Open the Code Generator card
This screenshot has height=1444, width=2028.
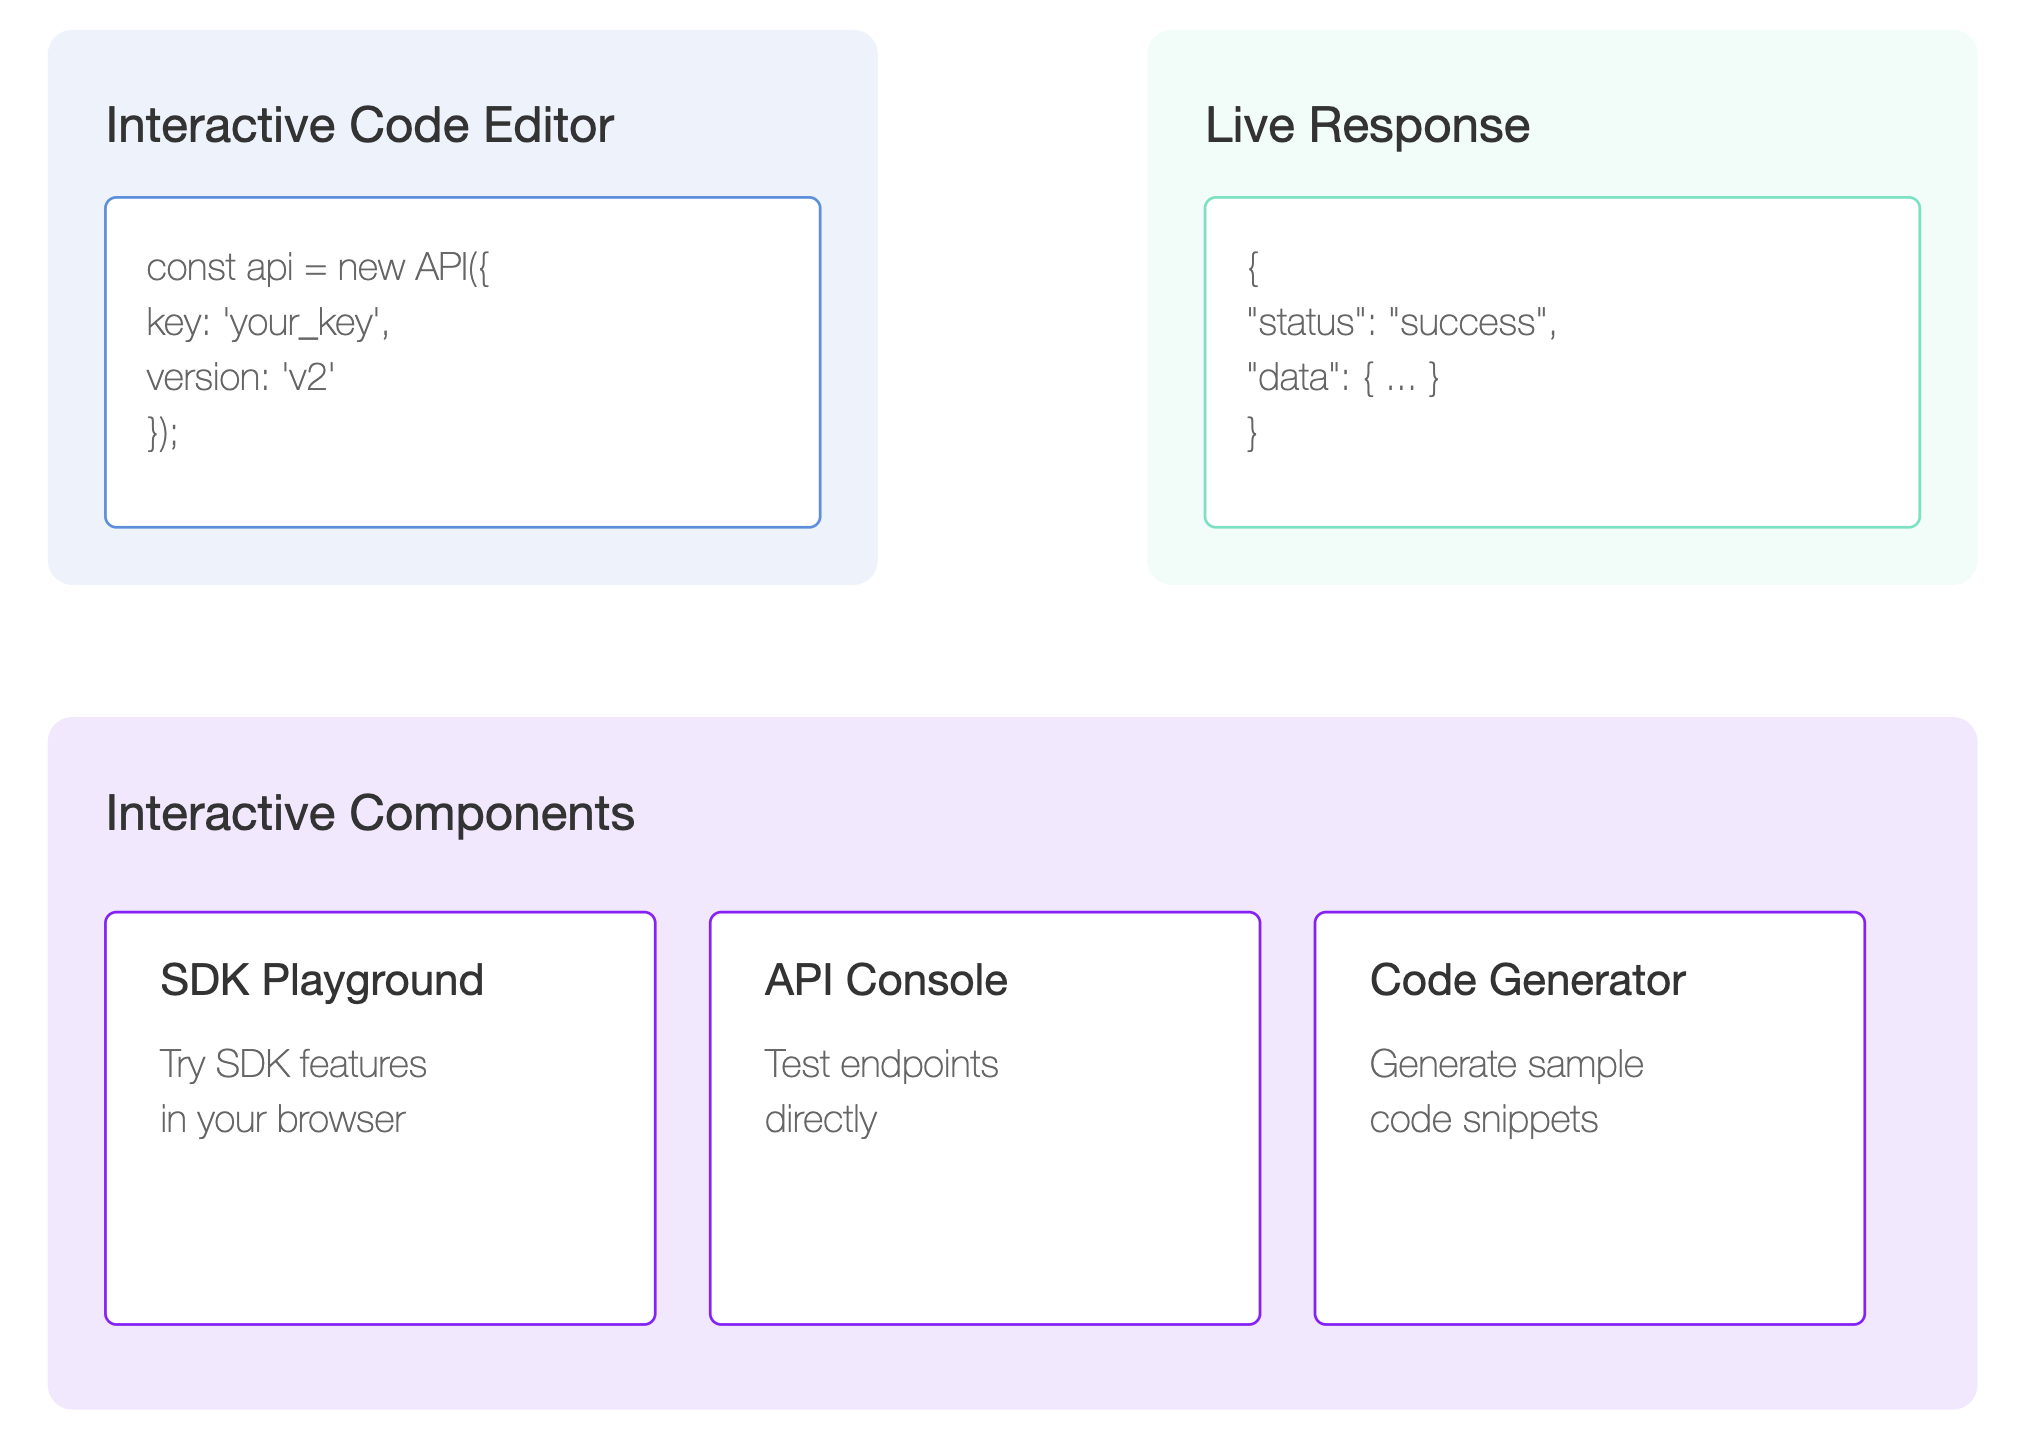coord(1590,1118)
